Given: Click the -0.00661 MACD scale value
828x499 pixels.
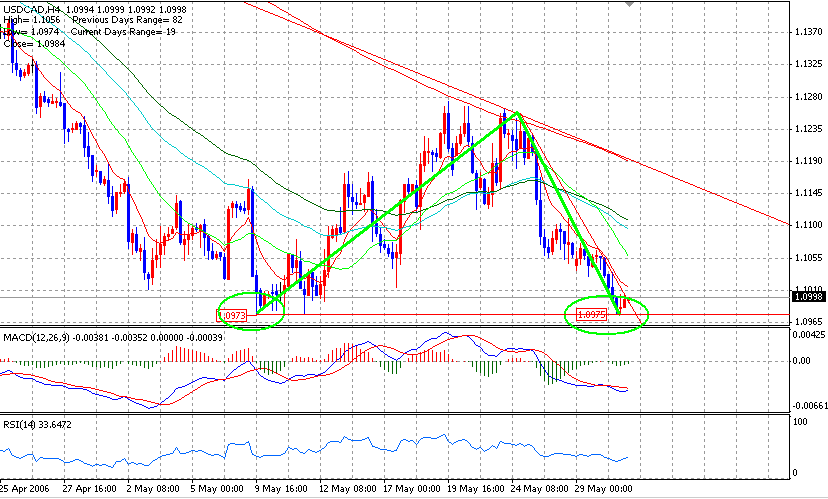Looking at the screenshot, I should click(810, 406).
